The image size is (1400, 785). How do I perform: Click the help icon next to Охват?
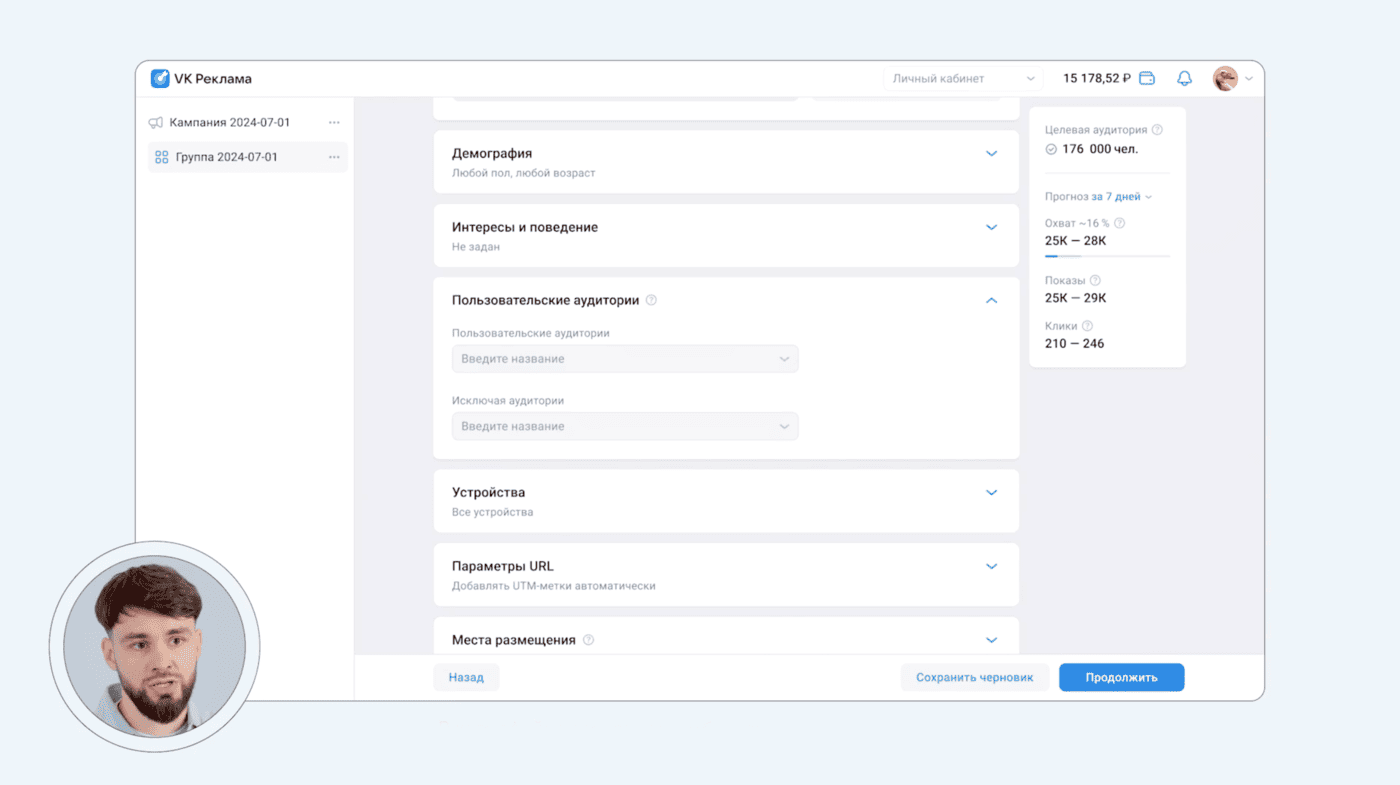[x=1119, y=224]
